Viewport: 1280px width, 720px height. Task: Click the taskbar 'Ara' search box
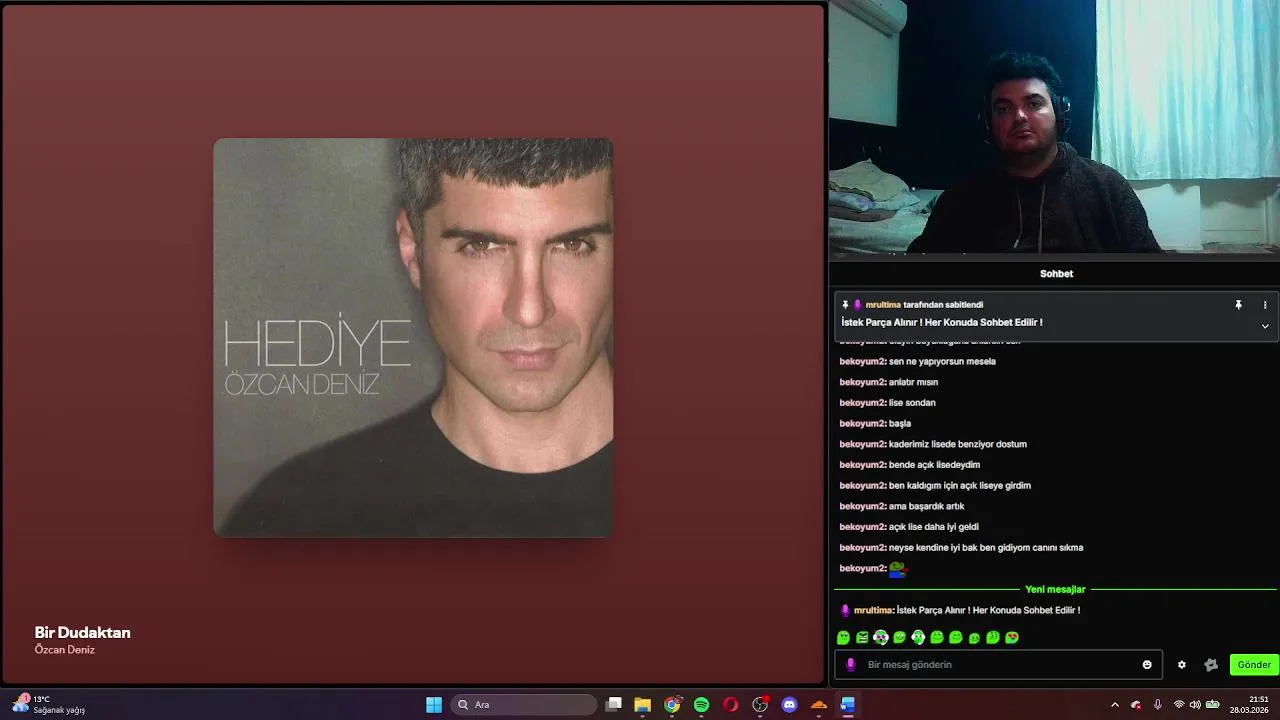point(524,705)
